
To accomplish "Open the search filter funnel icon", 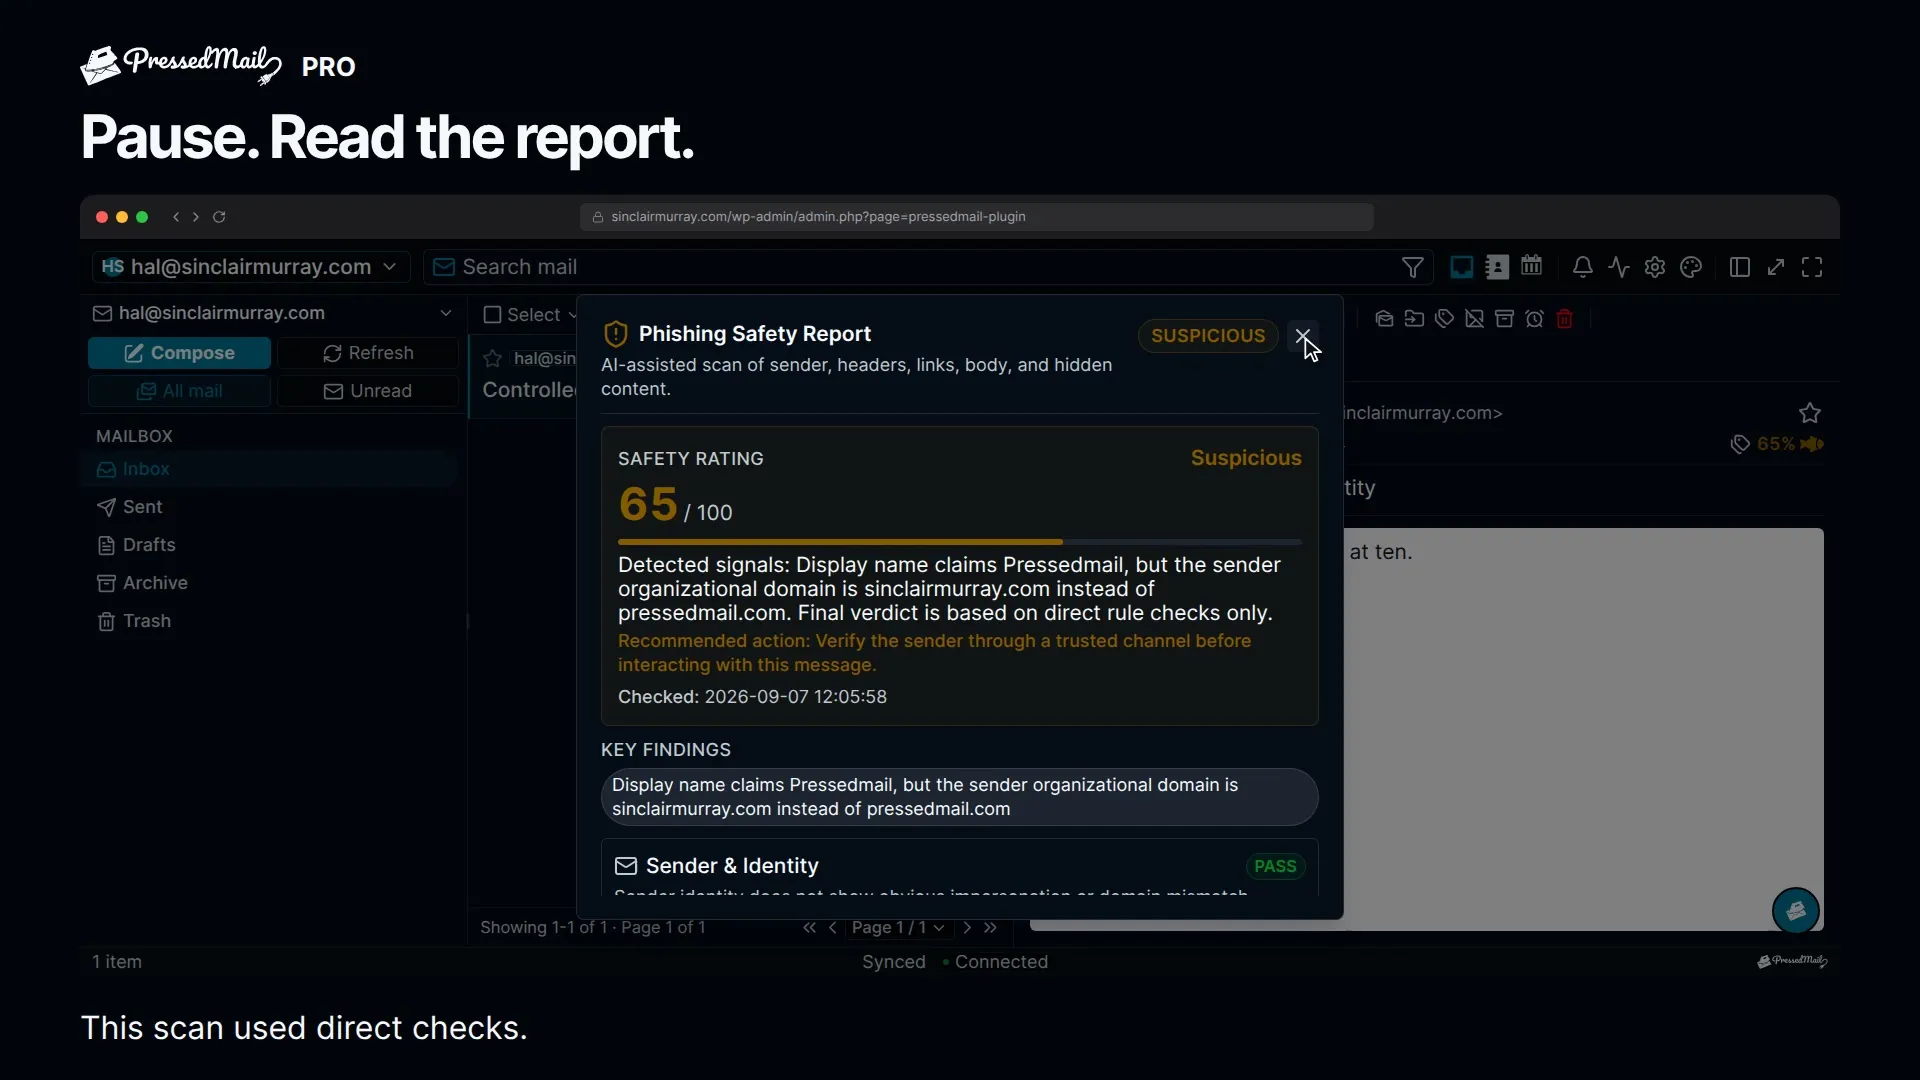I will tap(1412, 267).
